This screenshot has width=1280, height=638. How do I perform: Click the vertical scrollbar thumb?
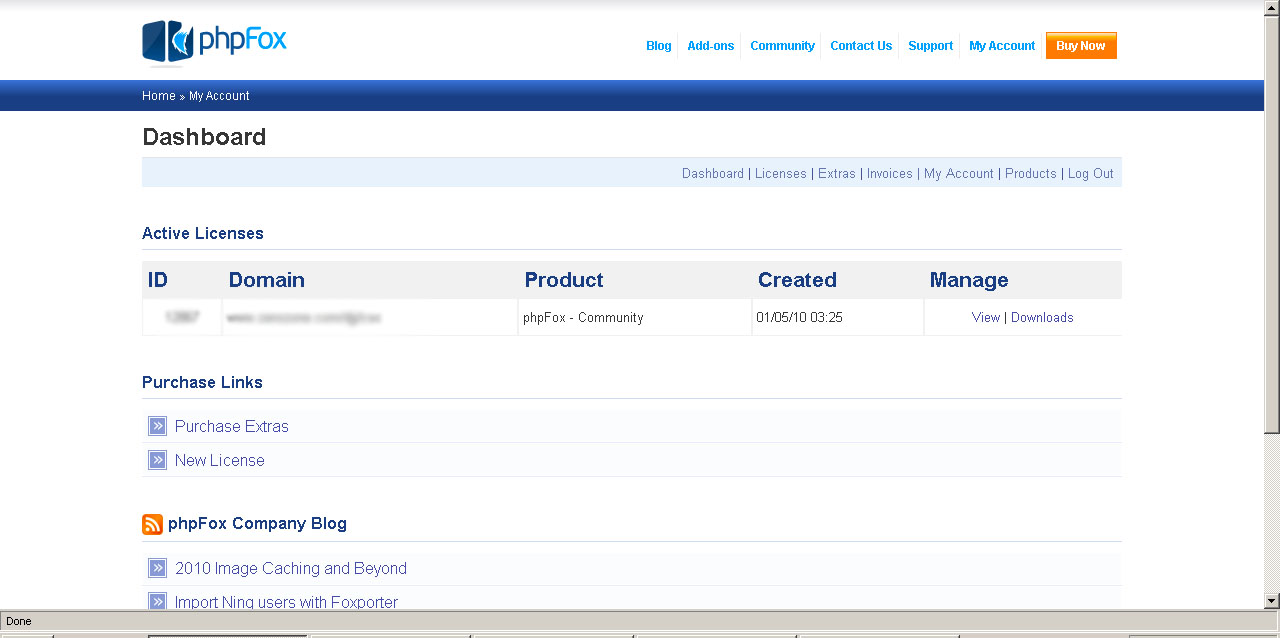pyautogui.click(x=1272, y=224)
